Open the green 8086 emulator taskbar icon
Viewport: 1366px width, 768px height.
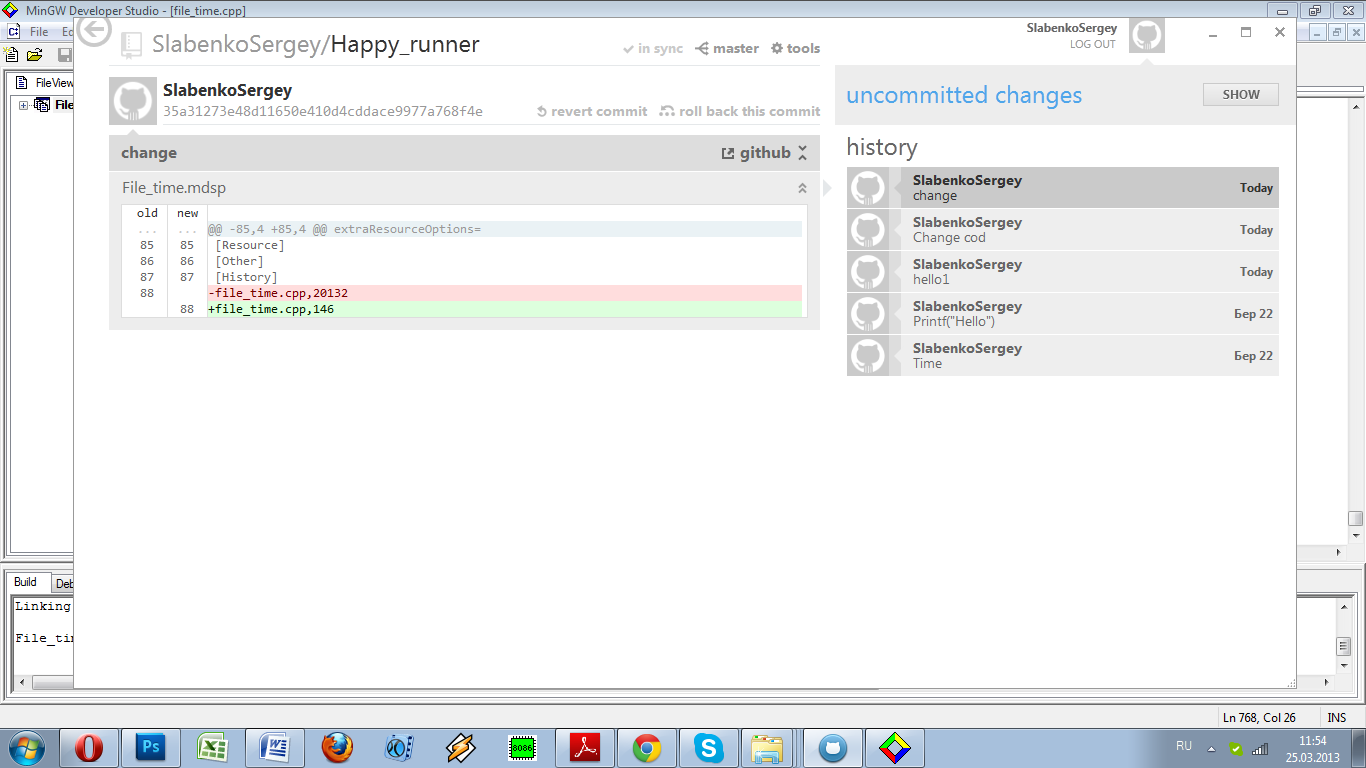[x=523, y=748]
